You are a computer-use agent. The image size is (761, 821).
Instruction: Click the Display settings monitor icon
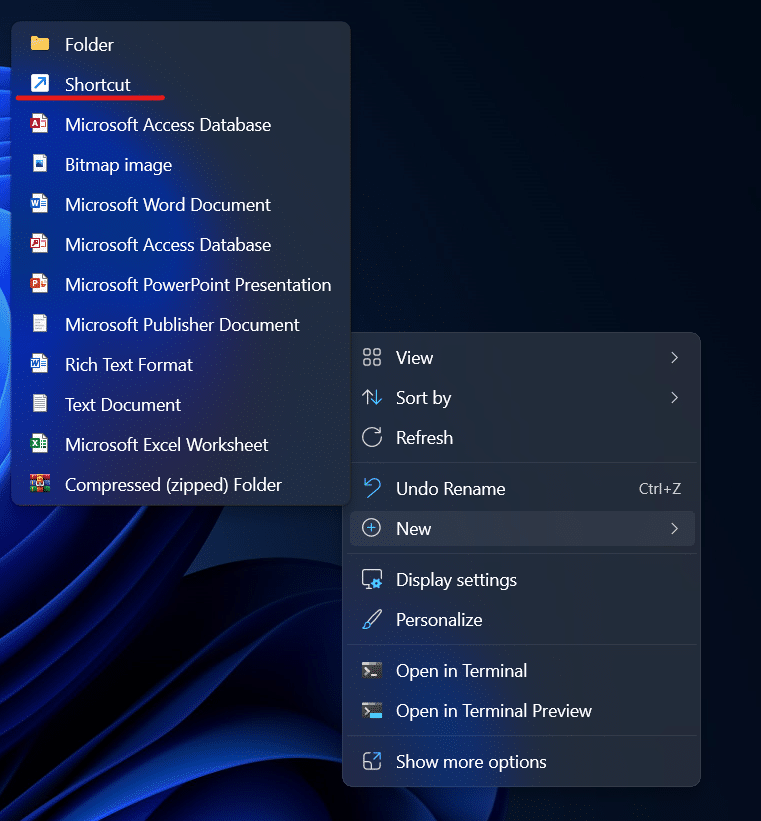coord(372,580)
